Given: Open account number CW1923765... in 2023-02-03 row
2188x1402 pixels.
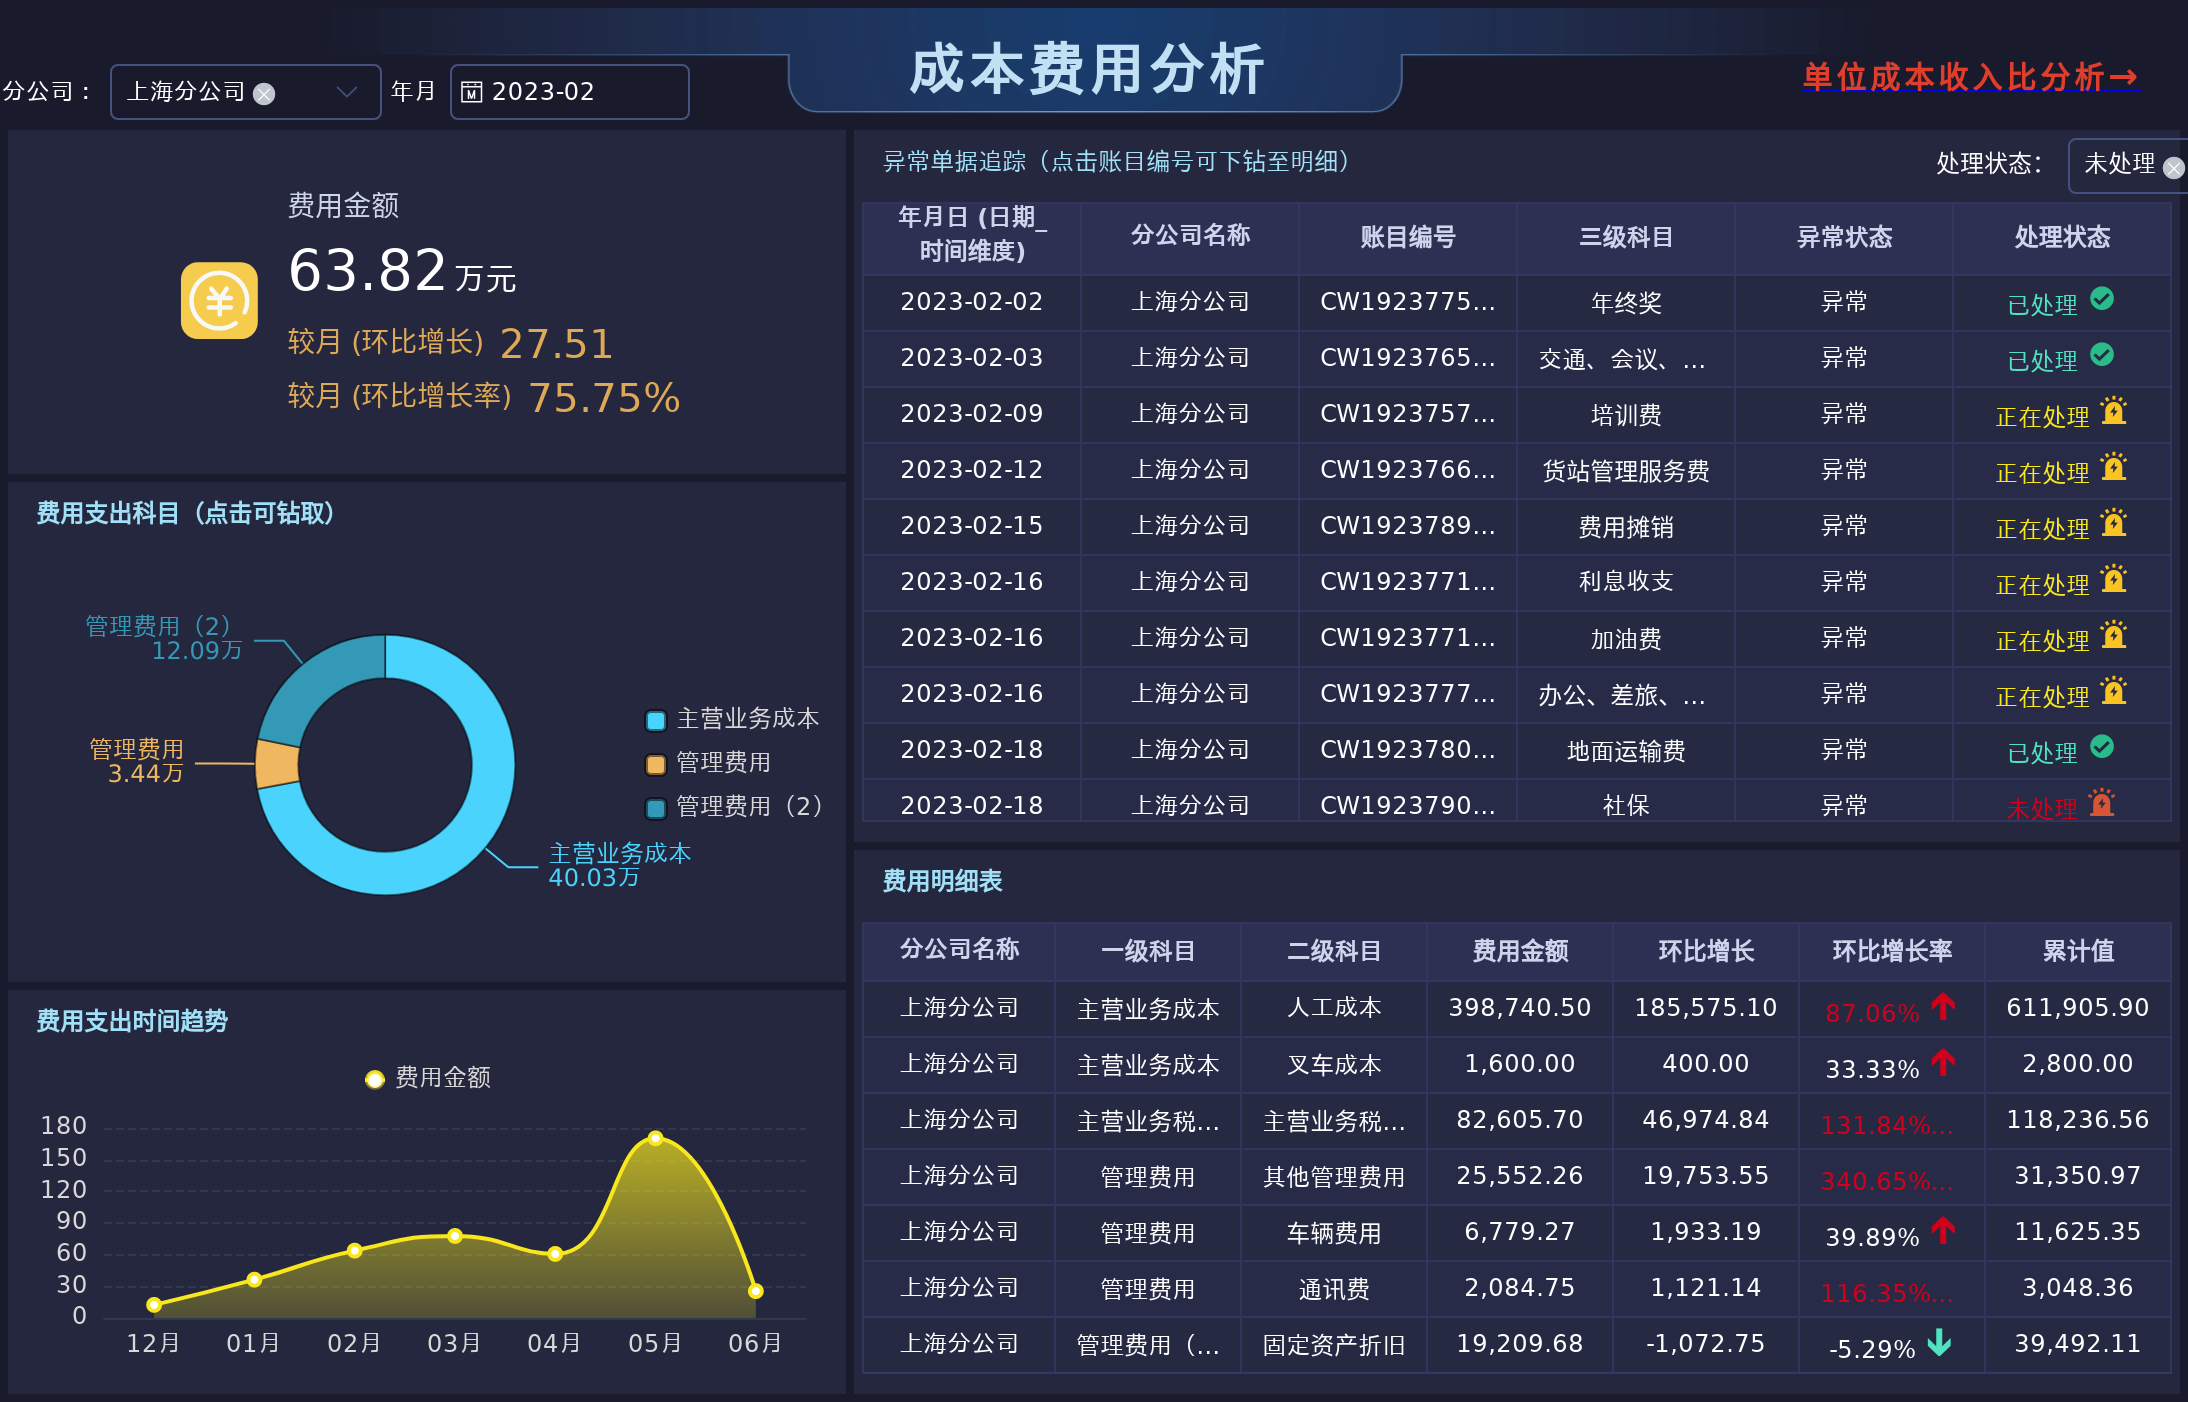Looking at the screenshot, I should [x=1407, y=358].
